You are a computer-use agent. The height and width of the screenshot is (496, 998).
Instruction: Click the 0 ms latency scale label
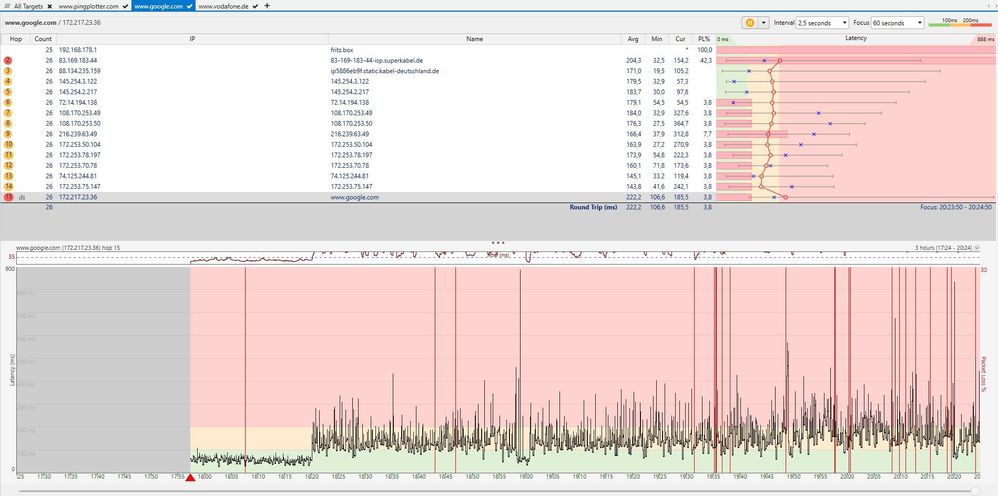pos(722,39)
